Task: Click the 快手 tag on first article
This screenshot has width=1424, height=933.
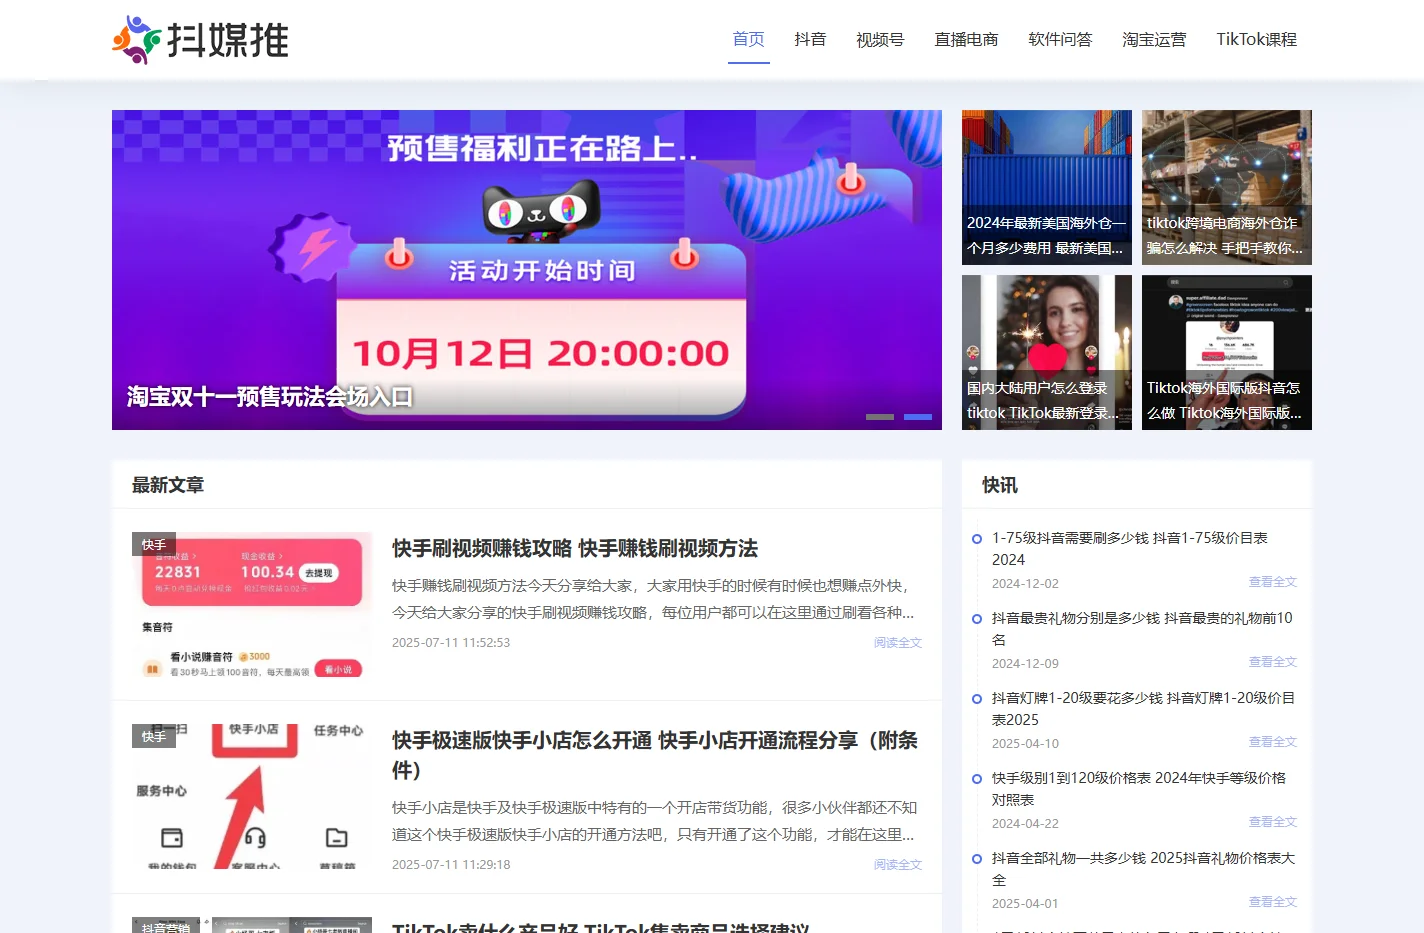Action: click(x=154, y=544)
